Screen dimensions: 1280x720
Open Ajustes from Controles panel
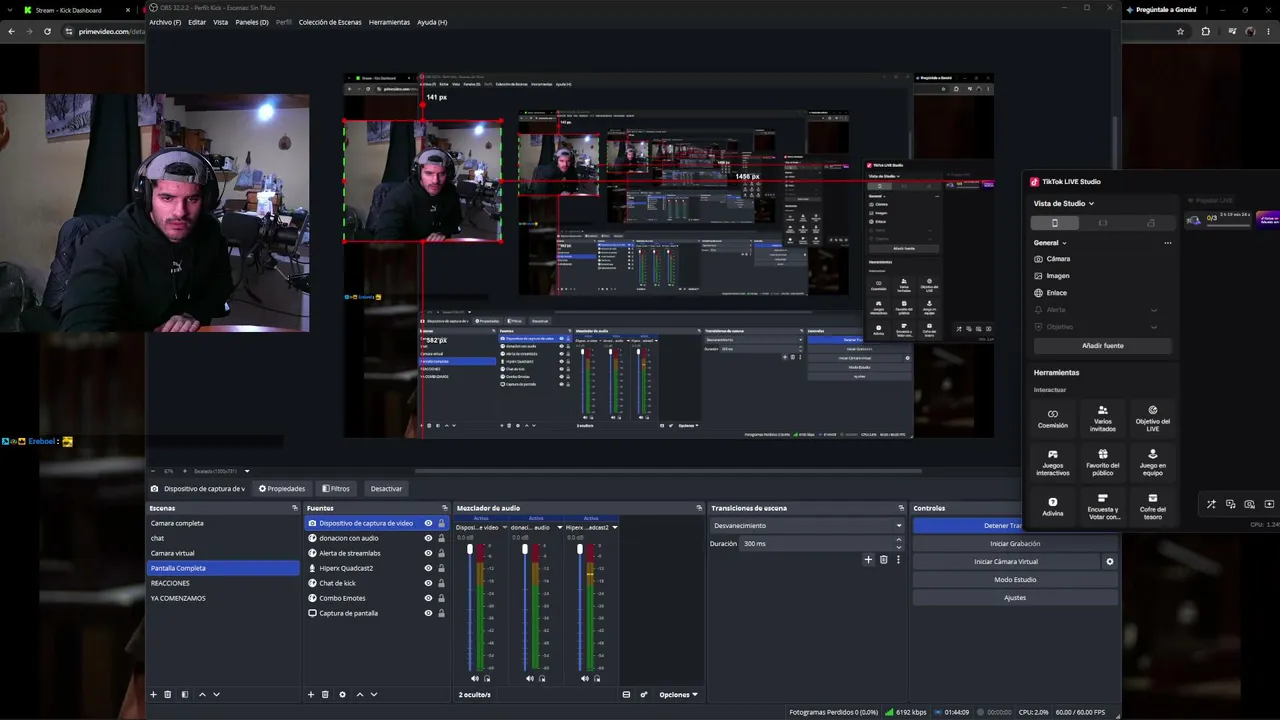tap(1015, 598)
